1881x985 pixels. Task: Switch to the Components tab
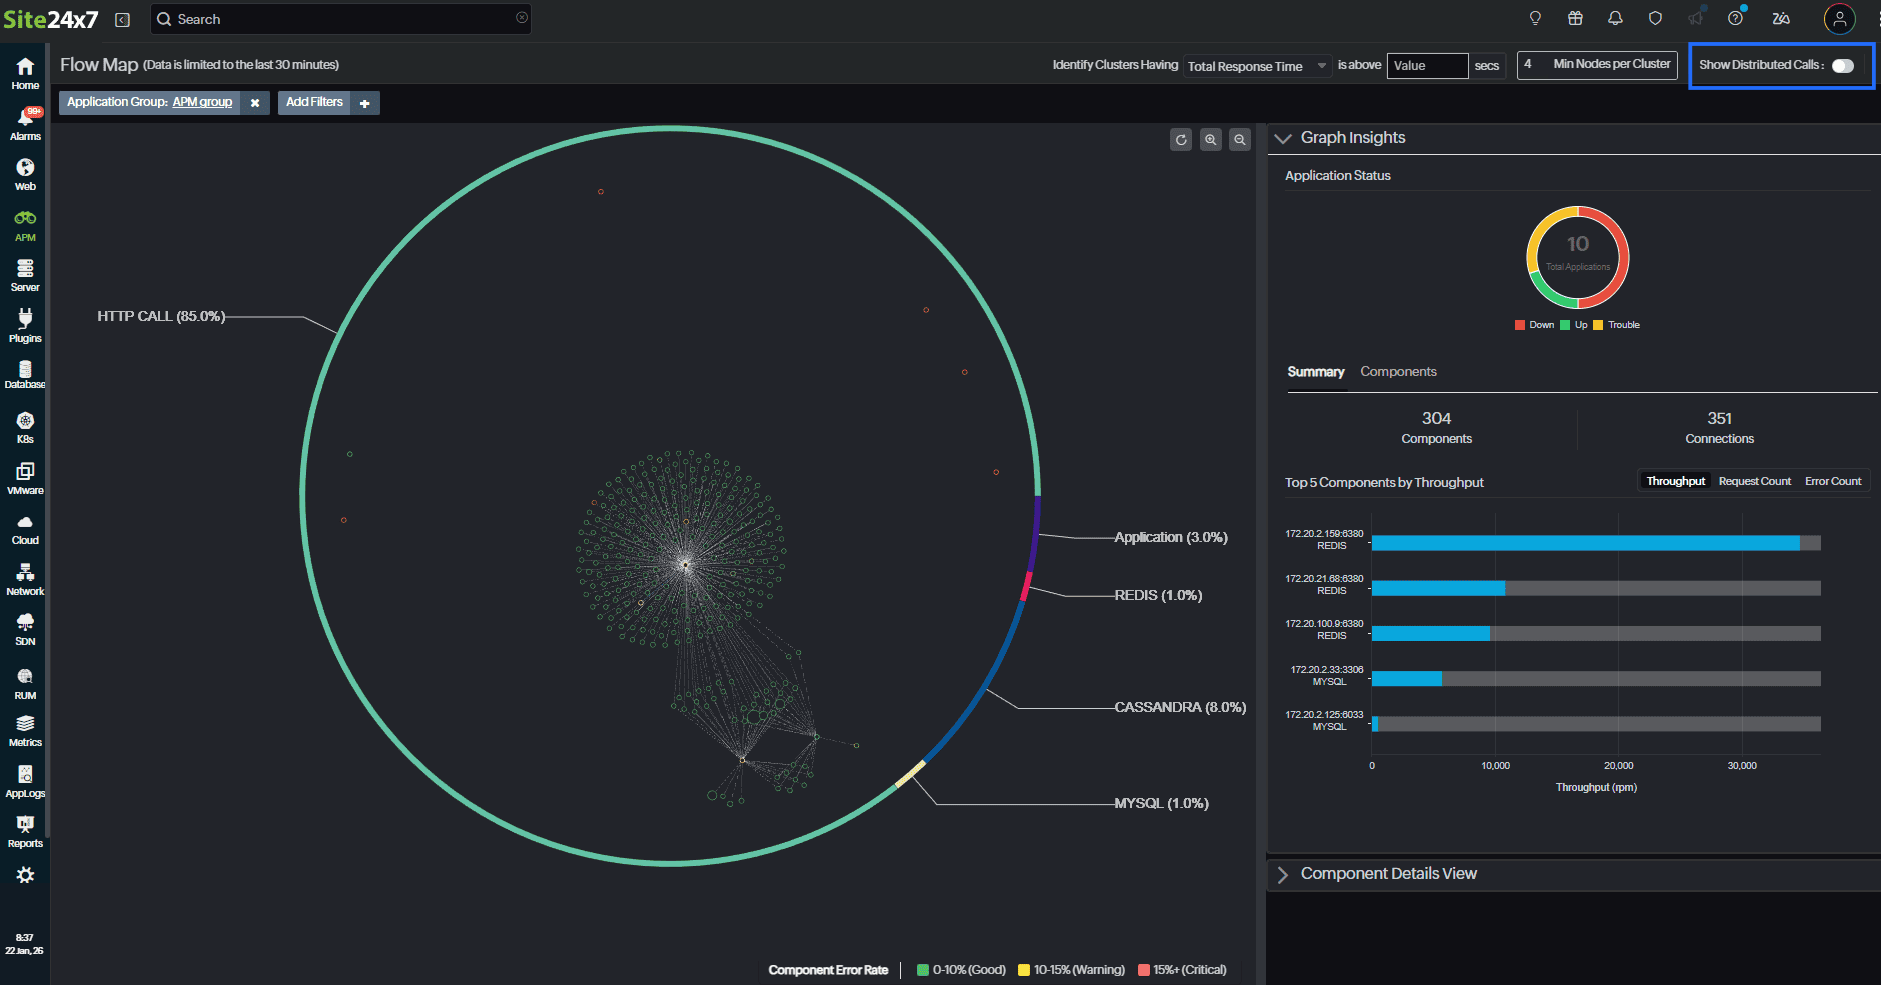tap(1398, 371)
